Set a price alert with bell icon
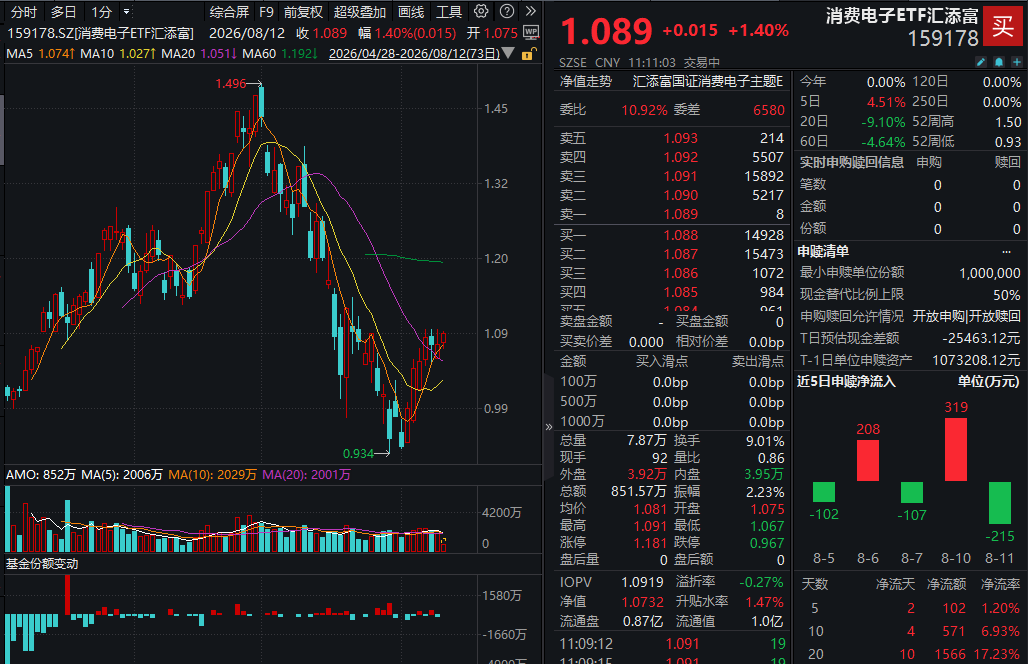Image resolution: width=1028 pixels, height=664 pixels. click(998, 62)
